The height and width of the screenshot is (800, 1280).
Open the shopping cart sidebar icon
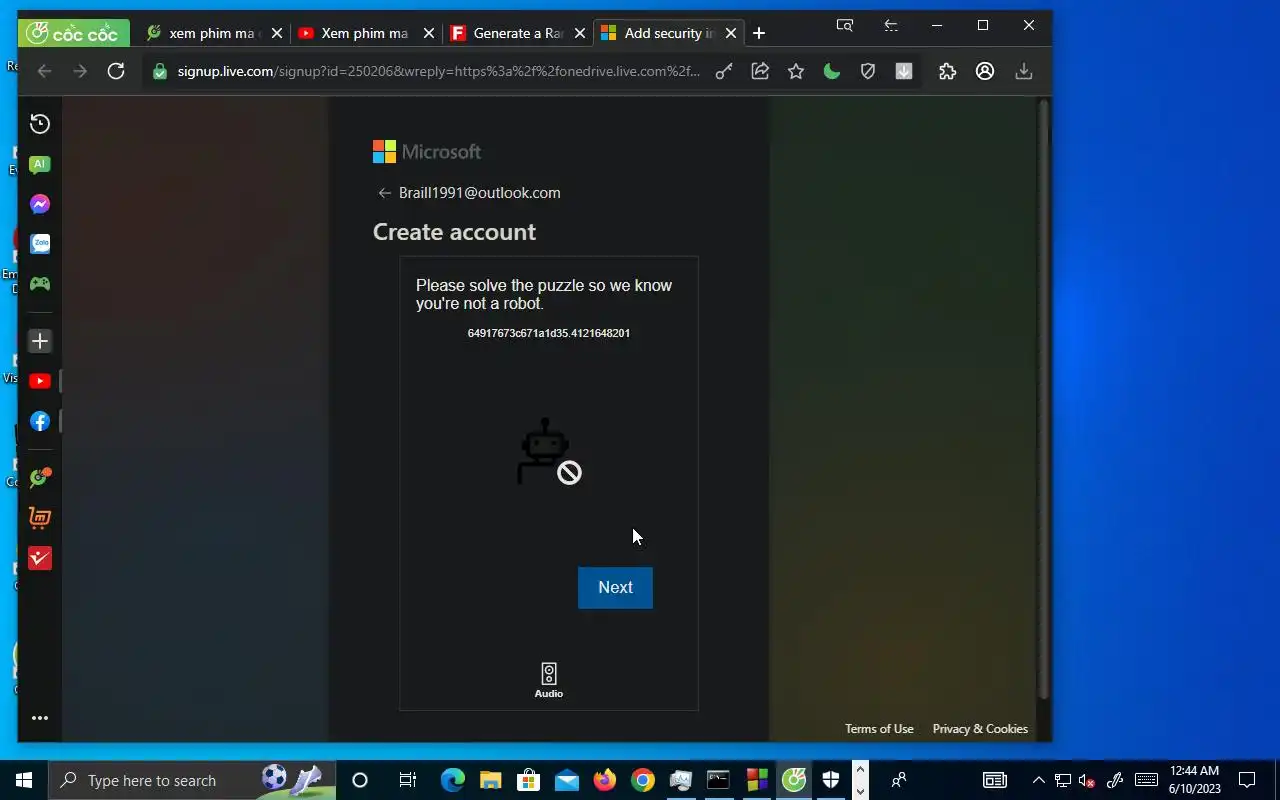pos(40,518)
